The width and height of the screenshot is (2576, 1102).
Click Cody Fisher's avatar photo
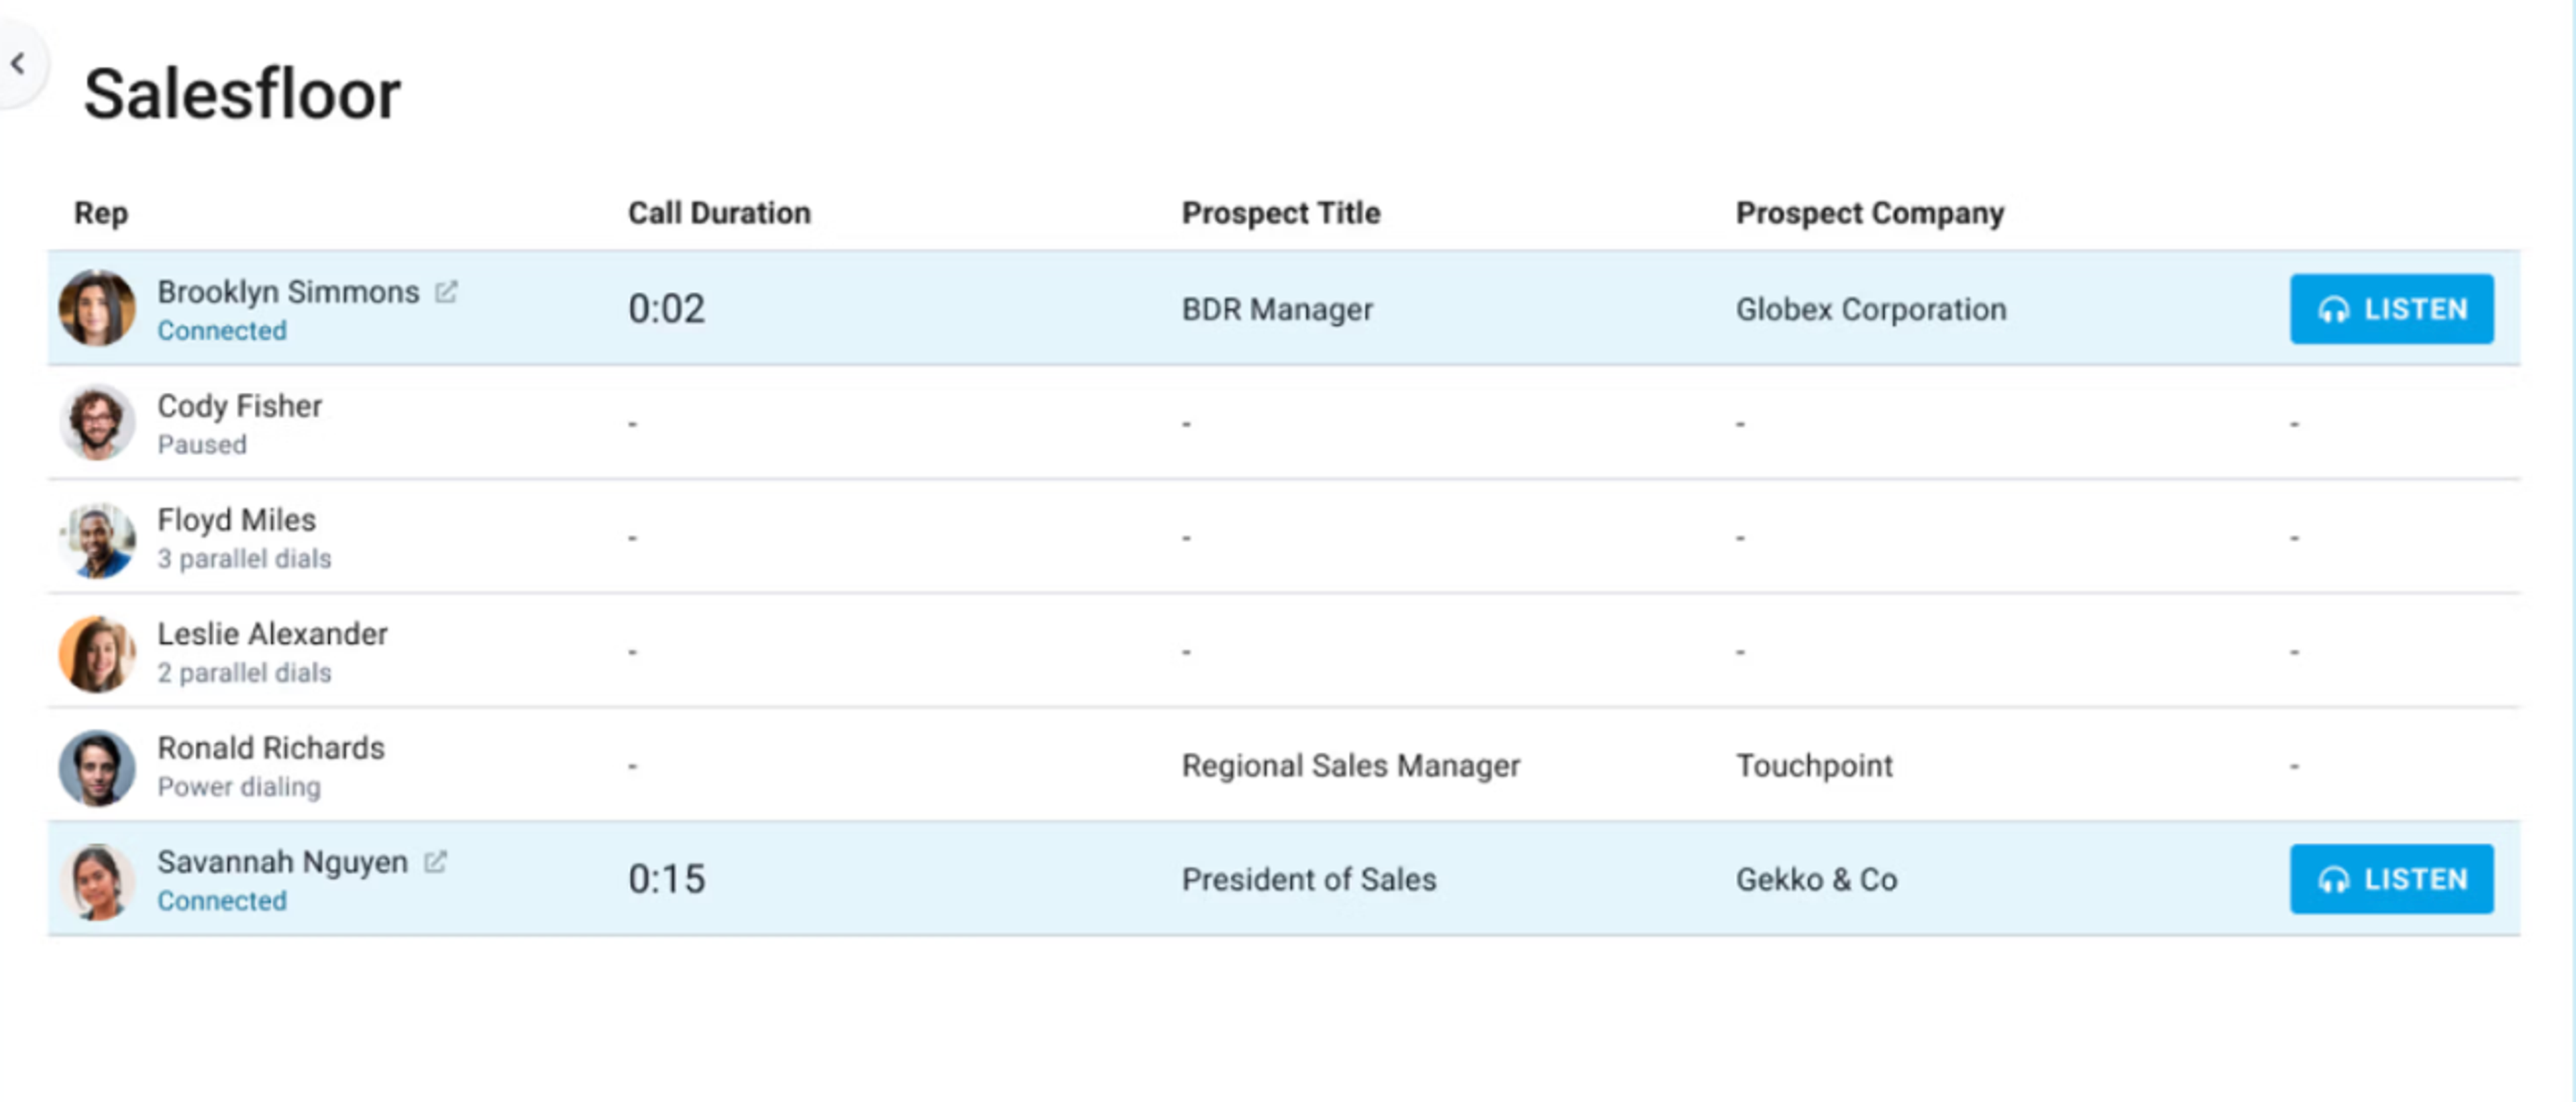97,422
